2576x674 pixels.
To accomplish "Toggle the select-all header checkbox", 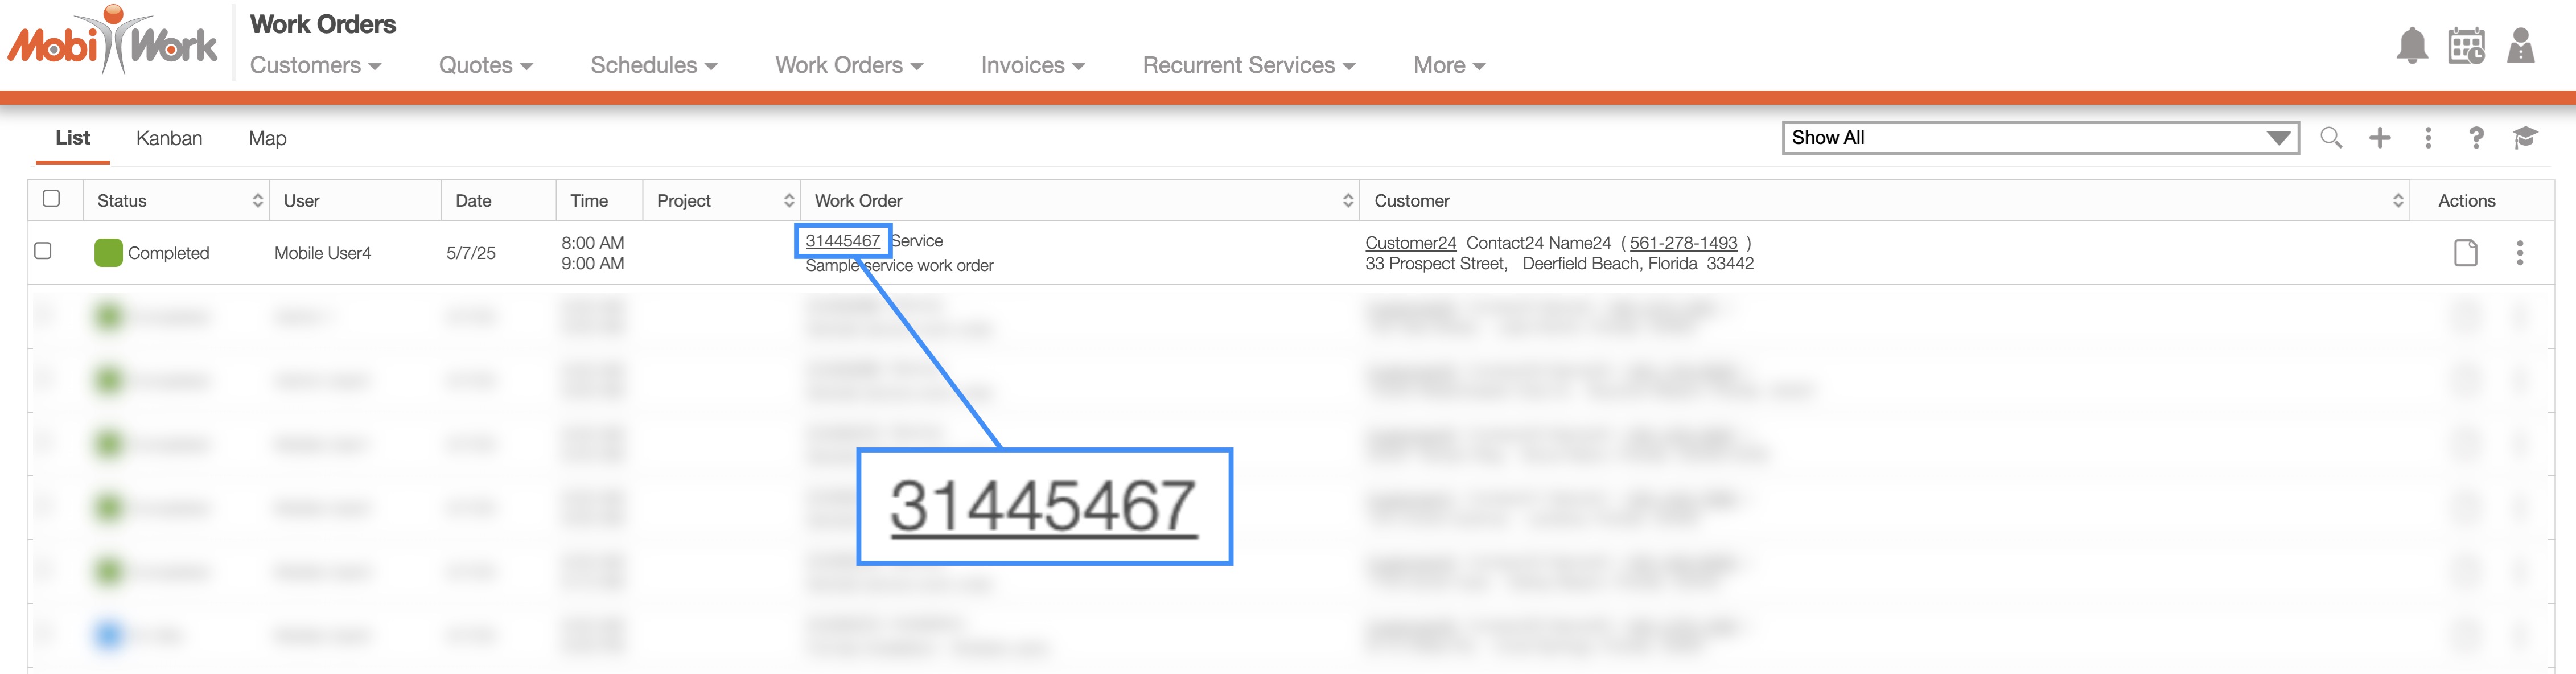I will [51, 198].
